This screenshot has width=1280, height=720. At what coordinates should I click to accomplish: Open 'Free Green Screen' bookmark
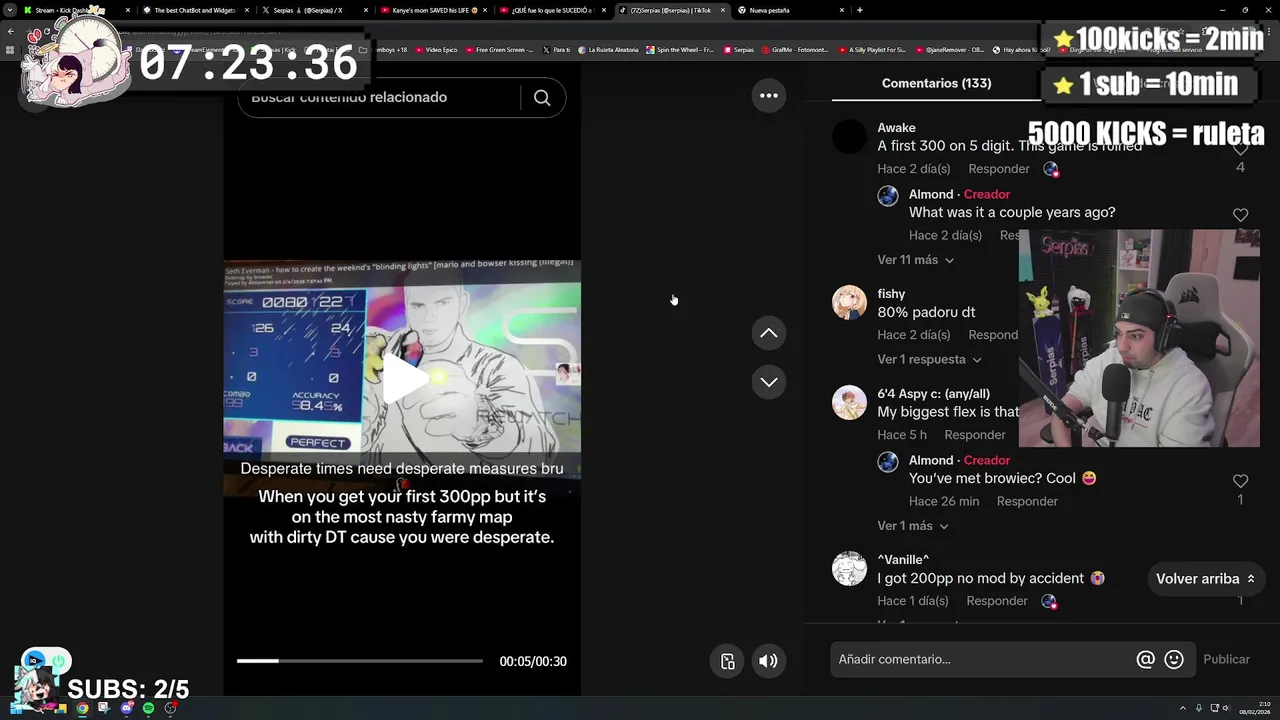pos(499,49)
